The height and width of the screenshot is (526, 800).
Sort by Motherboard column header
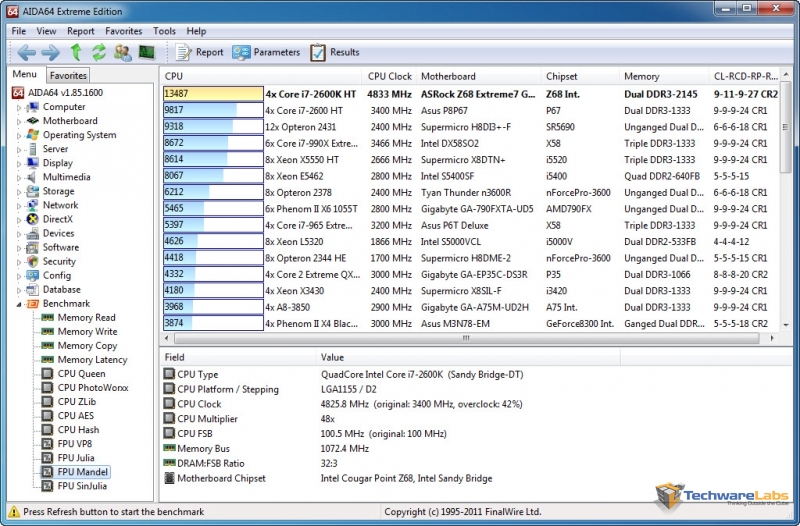pos(479,77)
